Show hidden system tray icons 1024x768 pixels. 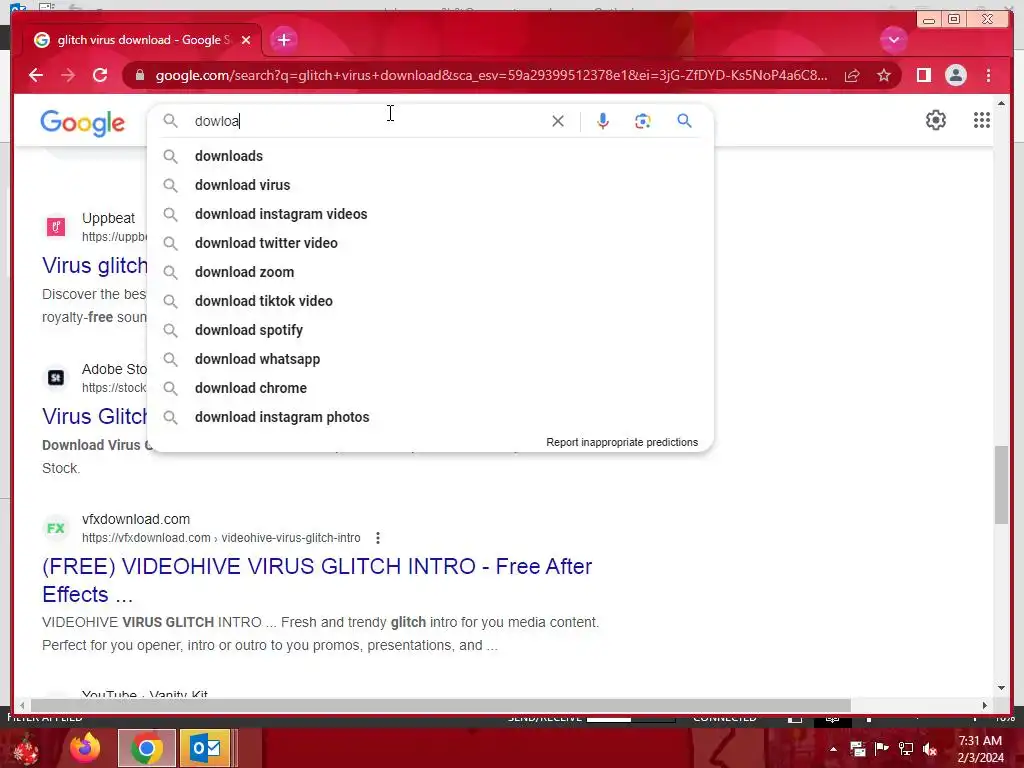click(x=833, y=749)
